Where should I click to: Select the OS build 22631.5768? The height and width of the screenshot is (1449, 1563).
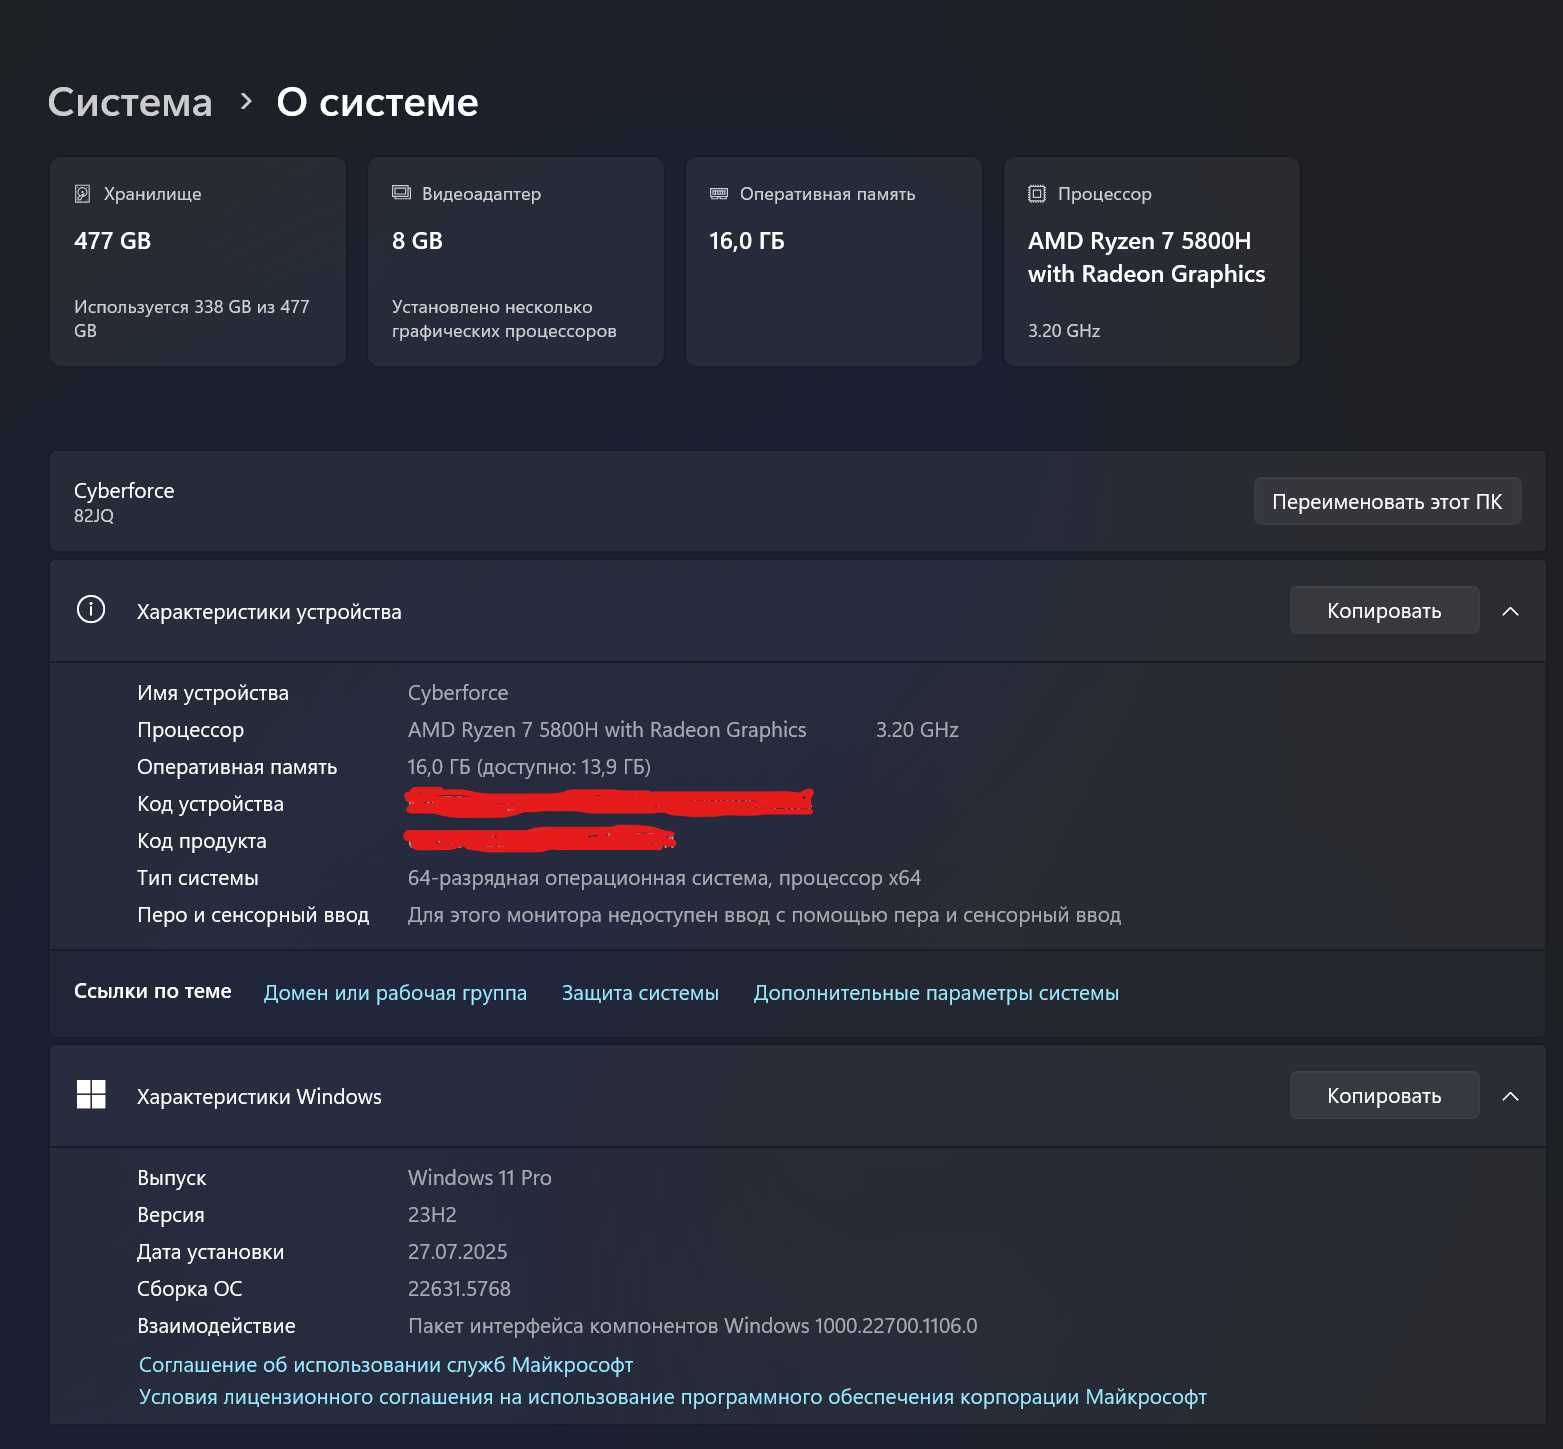pos(459,1289)
